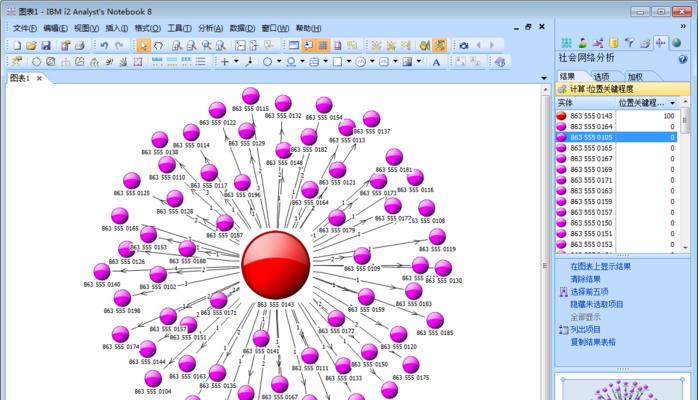
Task: Open the 帮助(H) menu
Action: 308,28
